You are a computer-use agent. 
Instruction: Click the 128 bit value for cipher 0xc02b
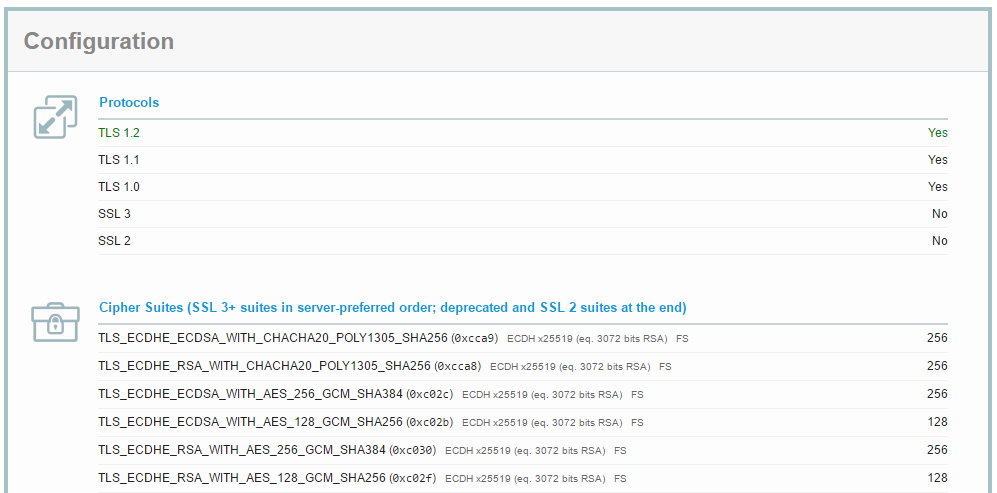pos(937,422)
